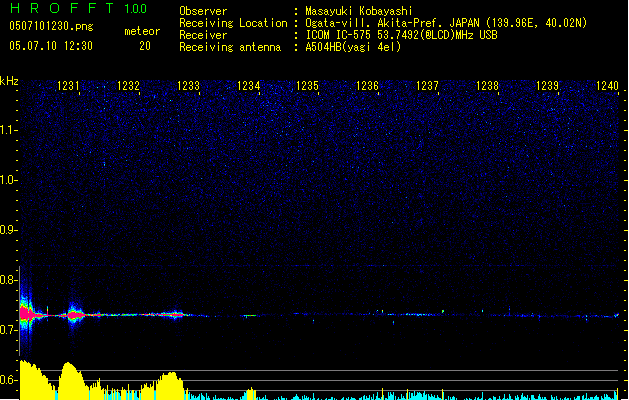Click the small yellow amplitude peak near 1234

pos(250,394)
